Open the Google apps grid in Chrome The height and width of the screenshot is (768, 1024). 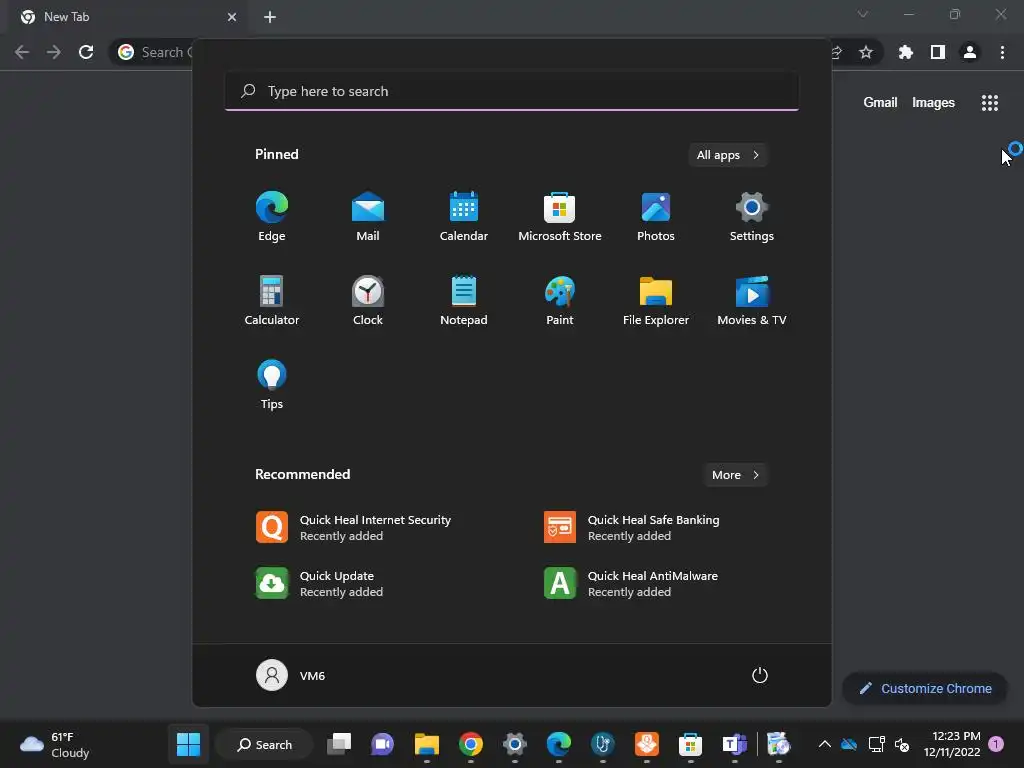(990, 103)
